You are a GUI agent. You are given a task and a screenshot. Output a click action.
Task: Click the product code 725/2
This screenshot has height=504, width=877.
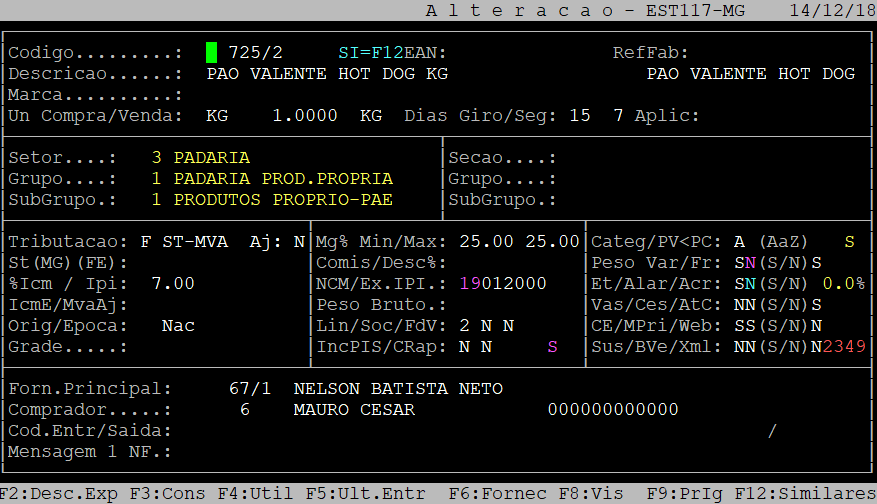(x=256, y=53)
